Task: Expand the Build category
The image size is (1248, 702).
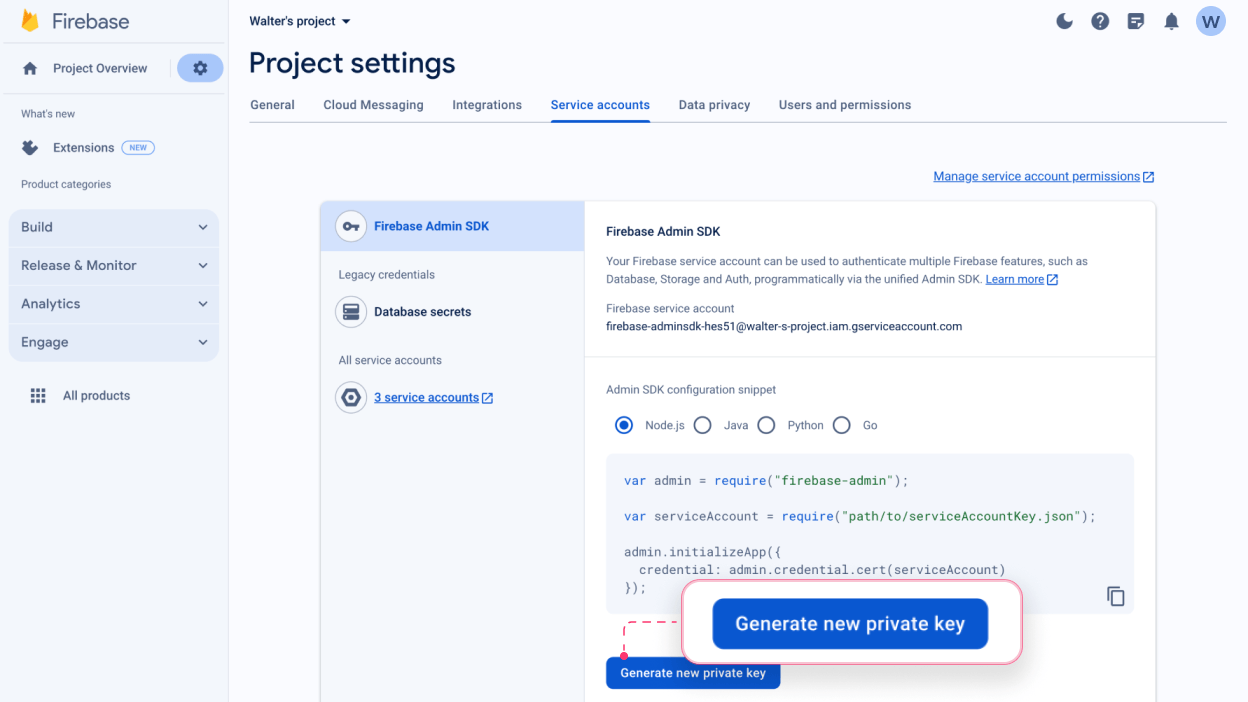Action: tap(114, 227)
